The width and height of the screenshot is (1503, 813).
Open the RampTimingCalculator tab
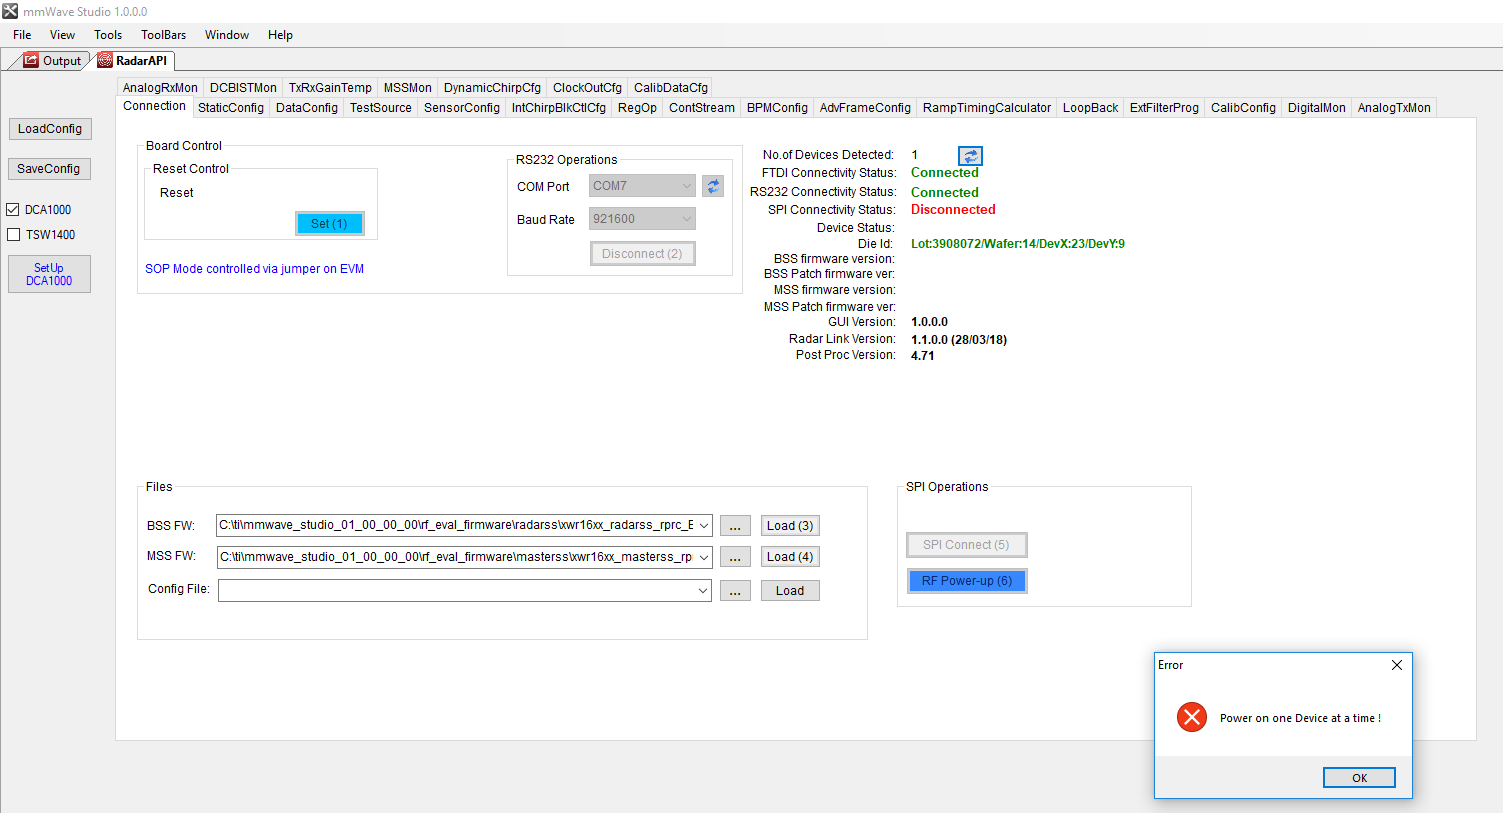(x=987, y=108)
